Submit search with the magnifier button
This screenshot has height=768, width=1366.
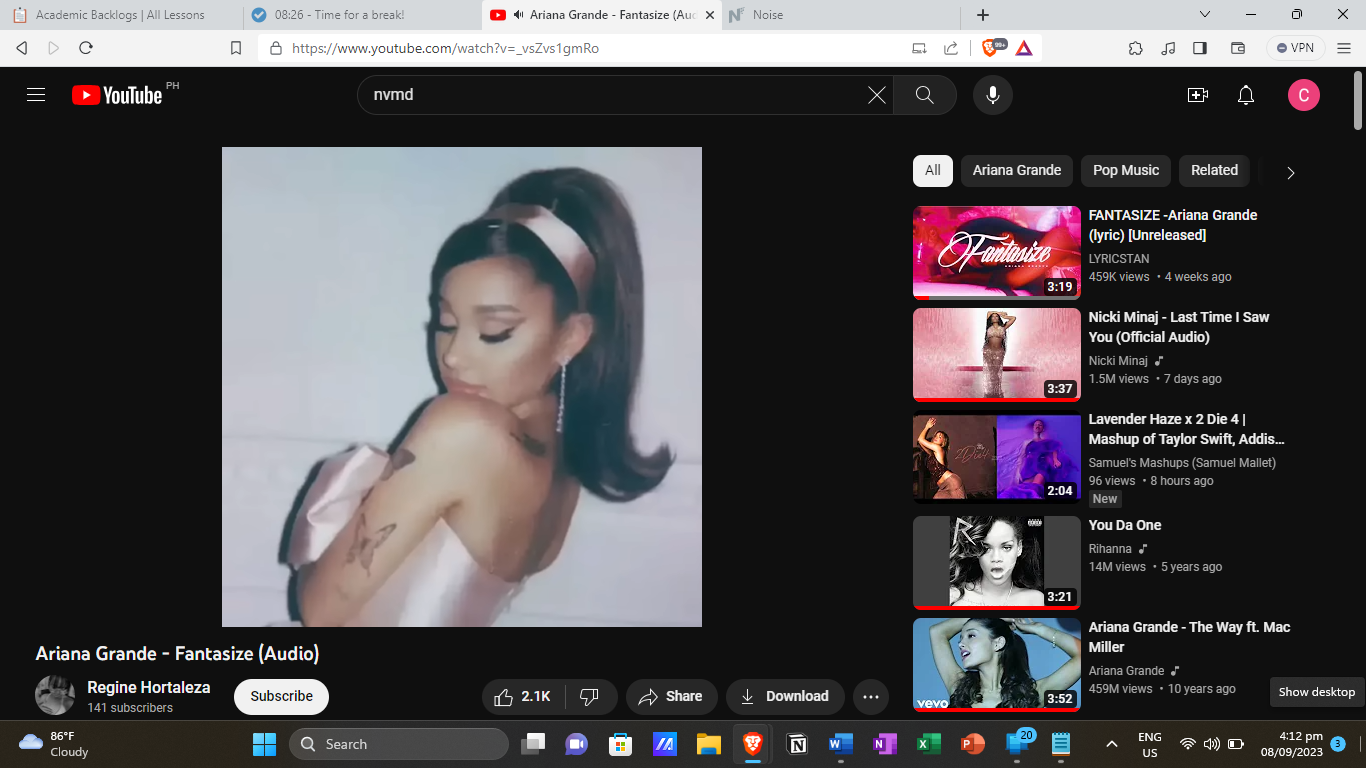coord(925,95)
